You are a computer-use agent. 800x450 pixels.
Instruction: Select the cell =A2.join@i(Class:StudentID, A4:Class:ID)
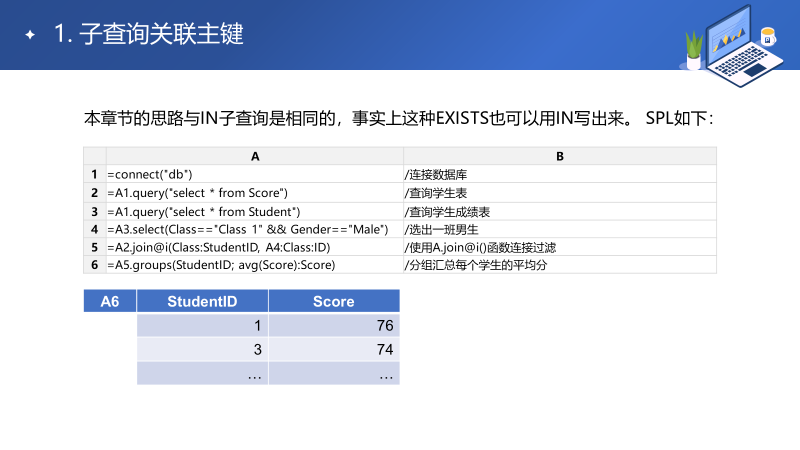(255, 247)
